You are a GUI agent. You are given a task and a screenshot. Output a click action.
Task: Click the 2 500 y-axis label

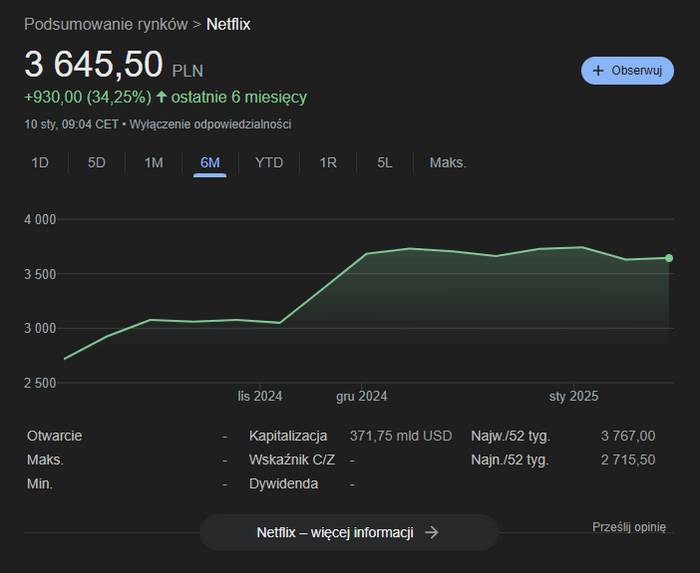pos(40,383)
